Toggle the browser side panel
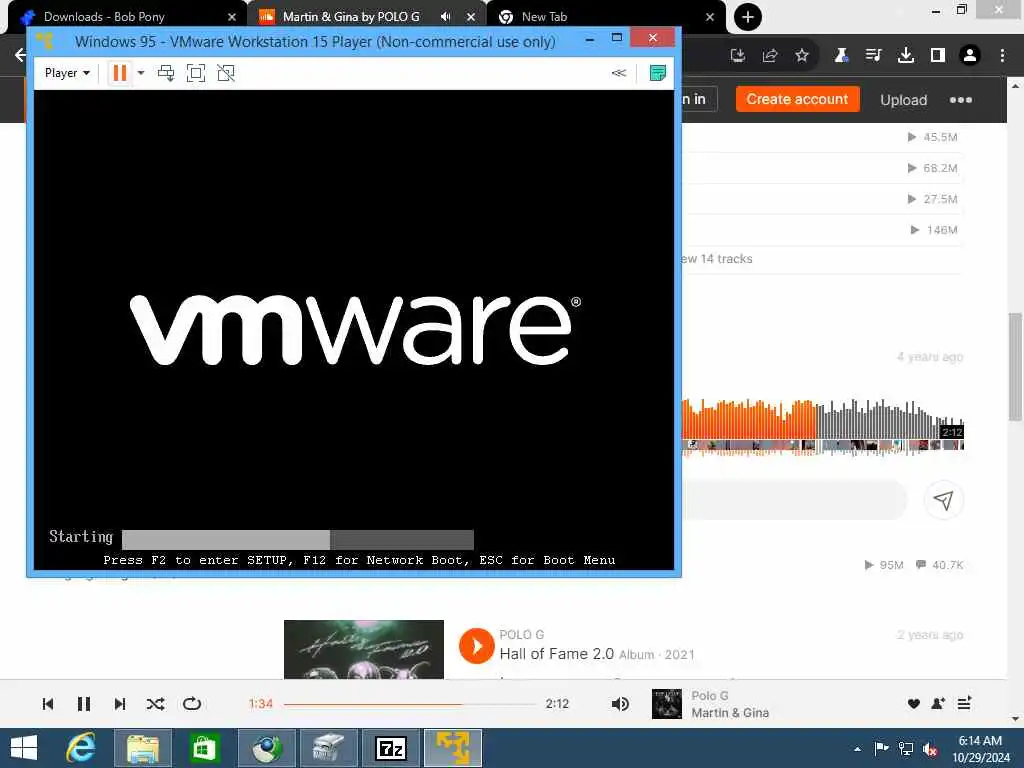 coord(938,56)
